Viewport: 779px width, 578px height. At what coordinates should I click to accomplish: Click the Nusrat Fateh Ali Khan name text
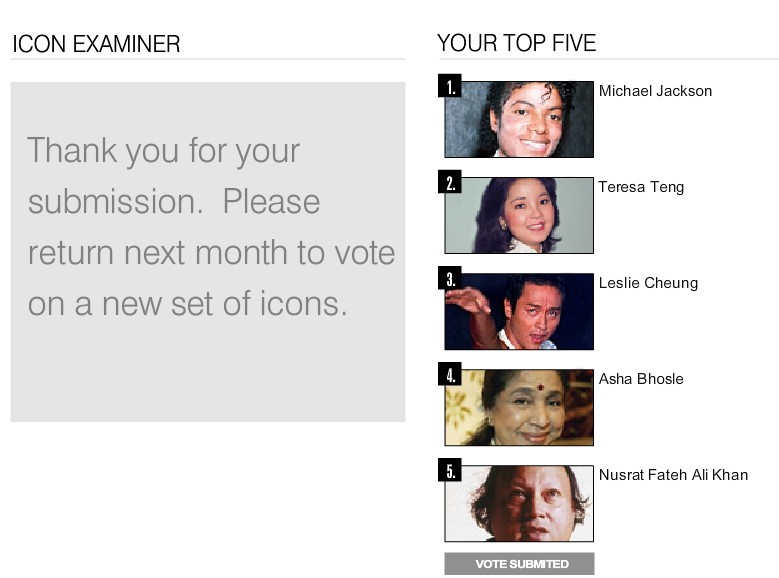pos(673,475)
